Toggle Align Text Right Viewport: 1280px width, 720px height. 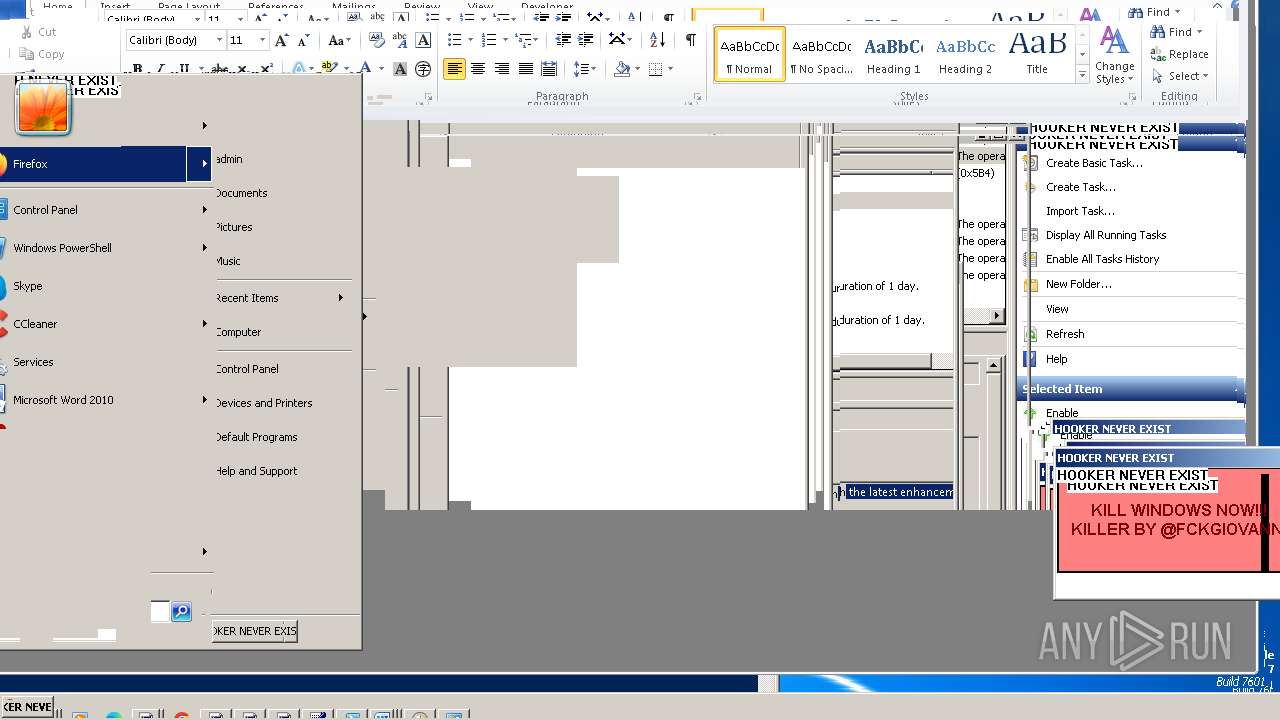(502, 69)
